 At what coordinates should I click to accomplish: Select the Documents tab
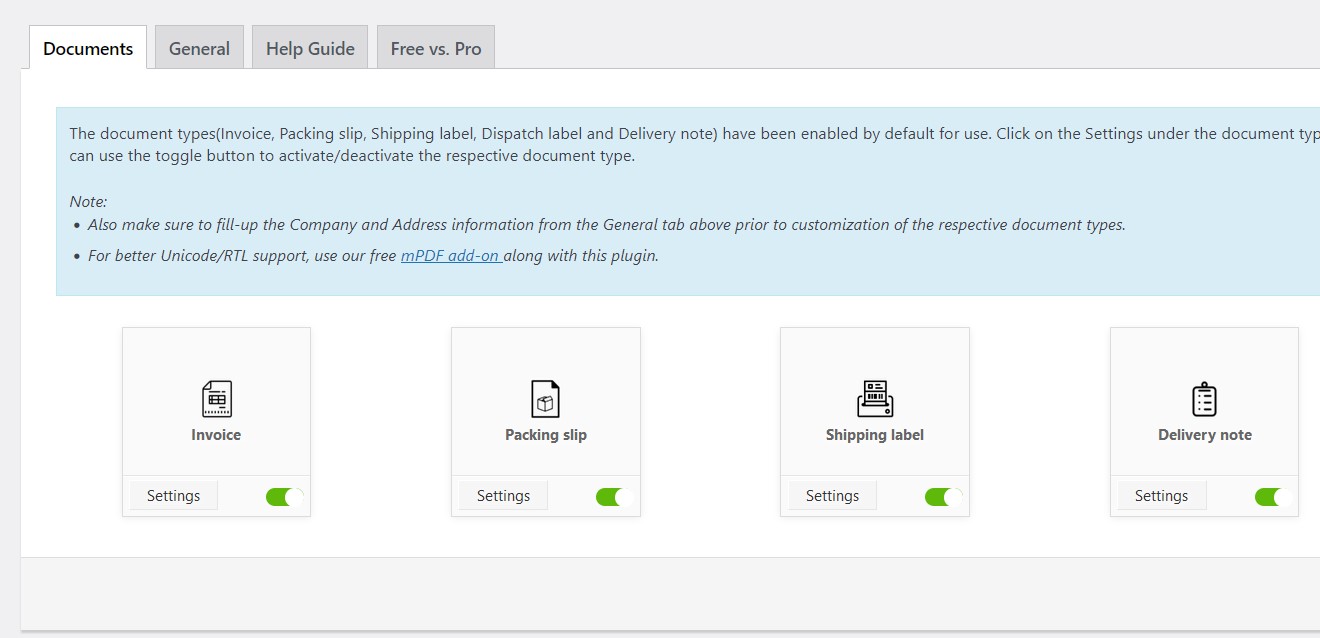pyautogui.click(x=88, y=48)
